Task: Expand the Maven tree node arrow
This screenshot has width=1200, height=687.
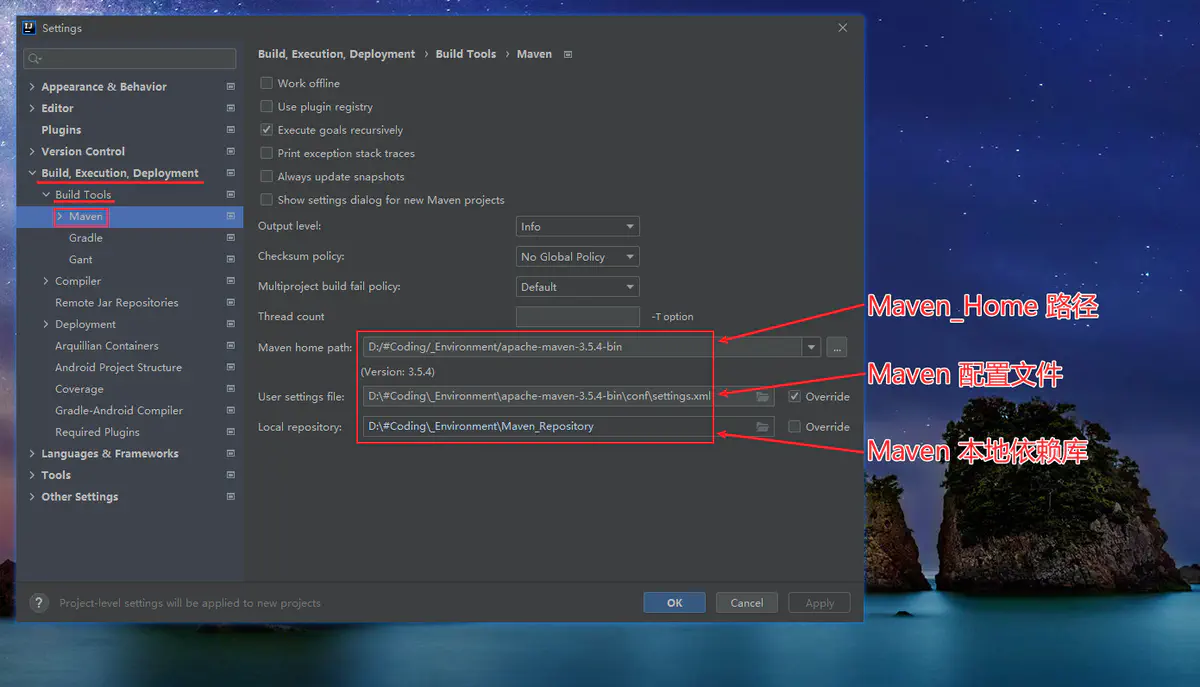Action: 60,216
